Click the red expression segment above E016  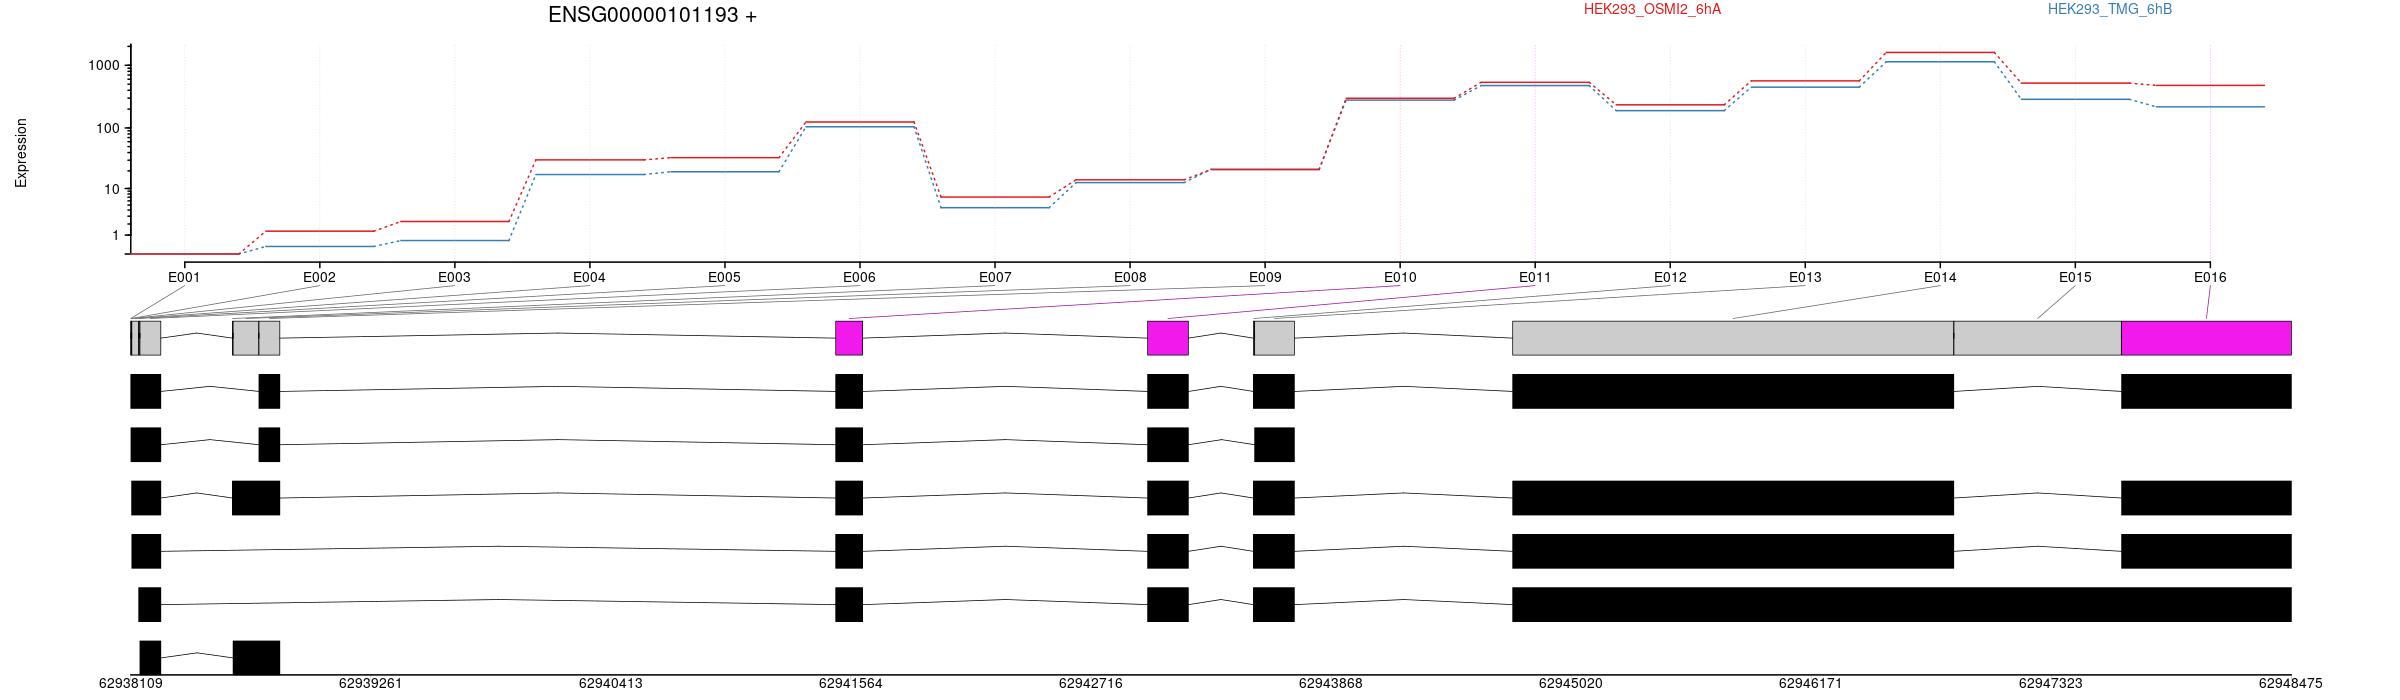click(2210, 85)
